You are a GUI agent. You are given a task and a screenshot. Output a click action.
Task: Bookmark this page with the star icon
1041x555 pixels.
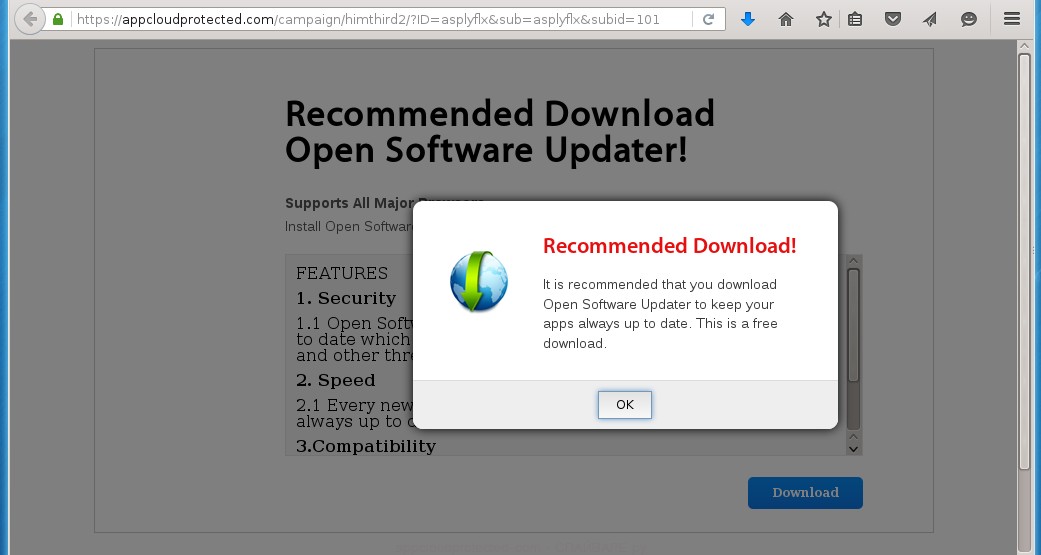(x=824, y=19)
